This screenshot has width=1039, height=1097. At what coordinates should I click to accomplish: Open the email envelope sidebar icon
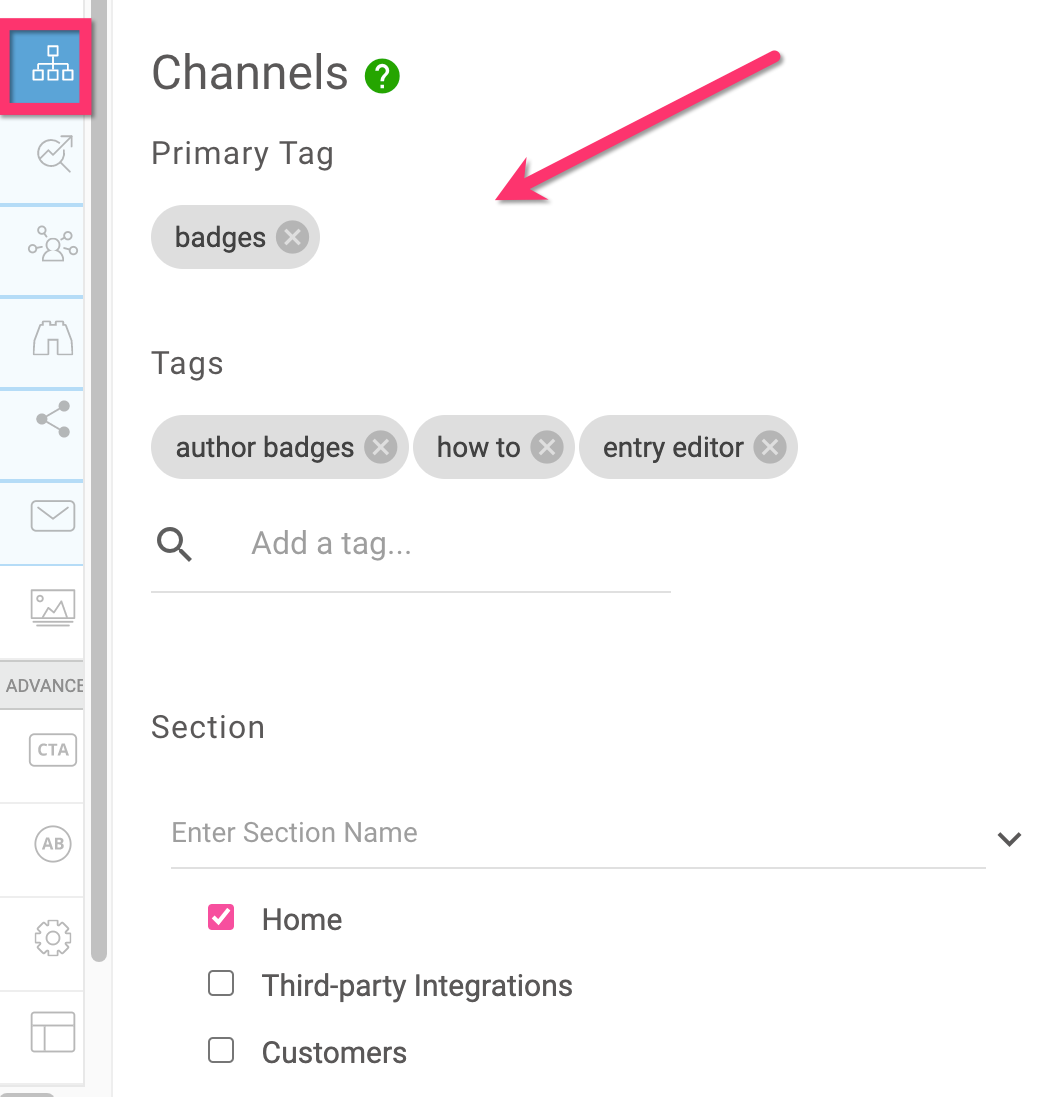53,516
